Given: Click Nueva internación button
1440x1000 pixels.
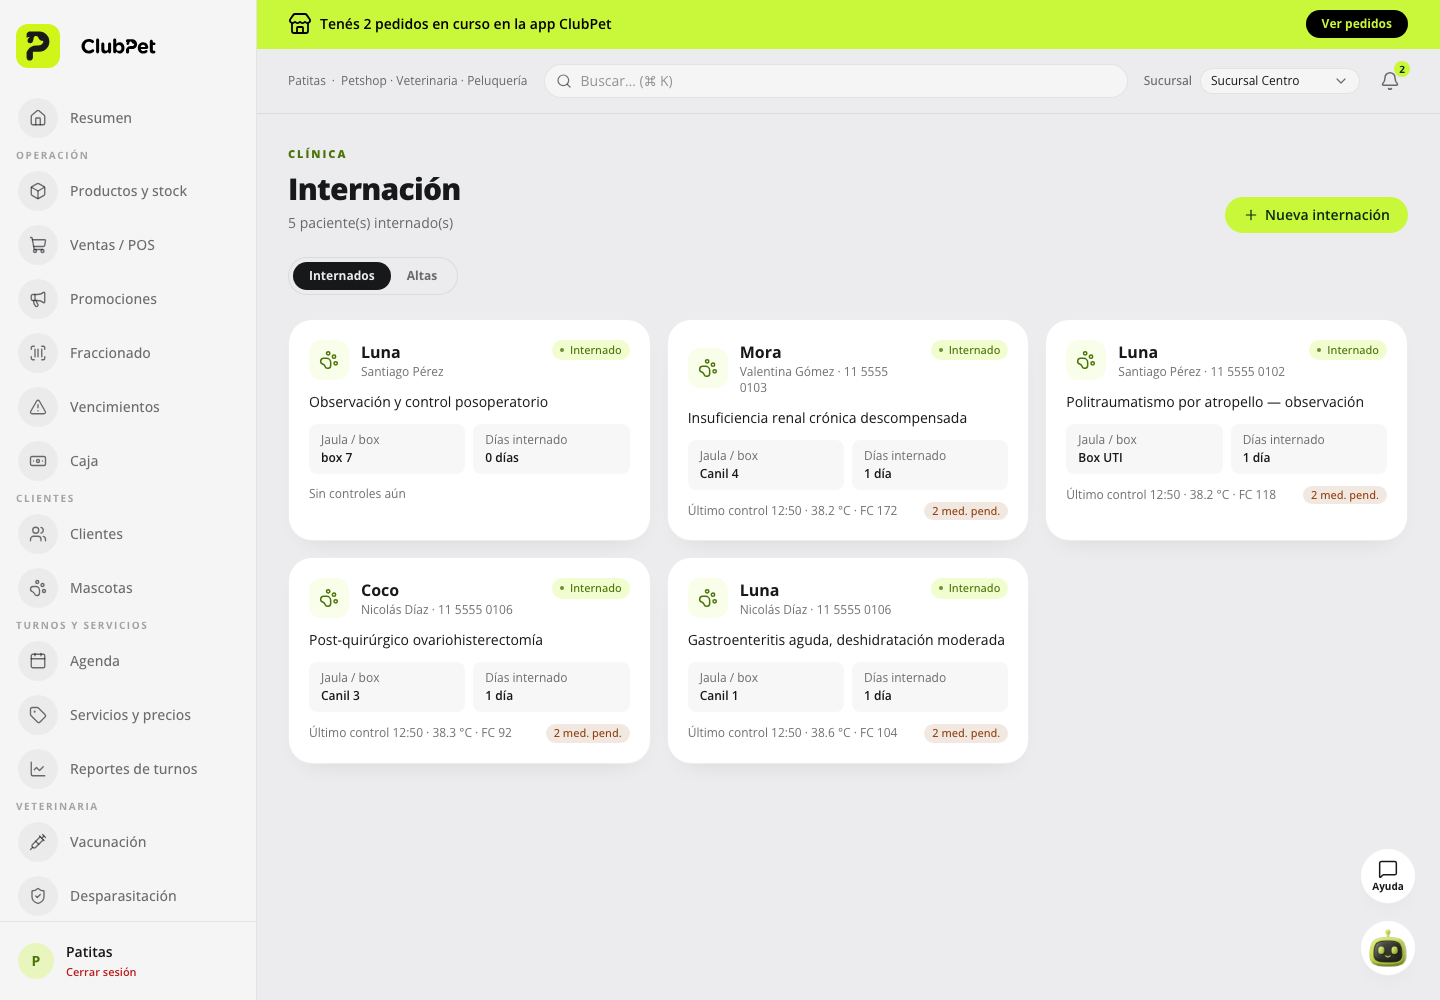Looking at the screenshot, I should tap(1316, 215).
